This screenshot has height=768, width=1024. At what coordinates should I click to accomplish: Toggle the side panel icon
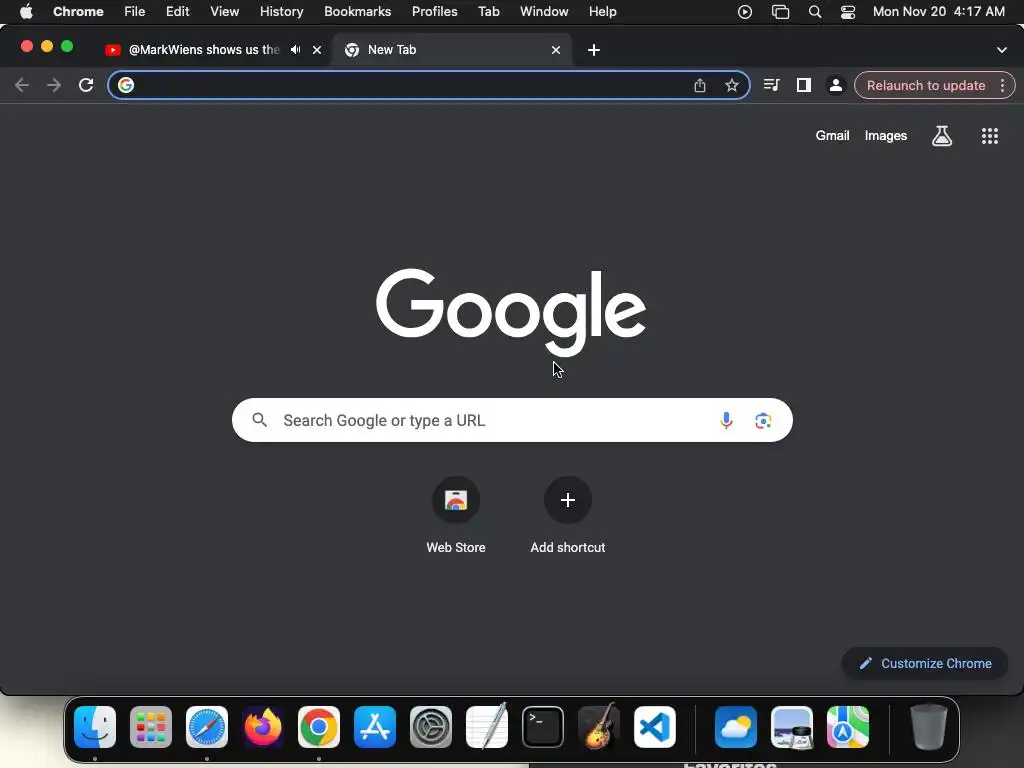[803, 85]
